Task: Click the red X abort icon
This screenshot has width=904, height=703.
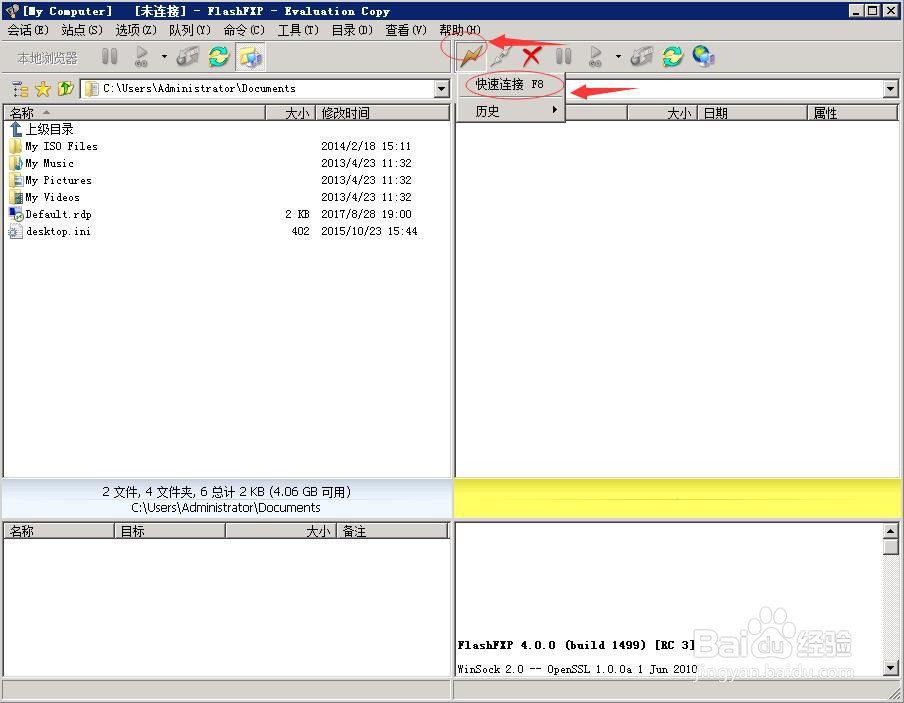Action: (x=531, y=57)
